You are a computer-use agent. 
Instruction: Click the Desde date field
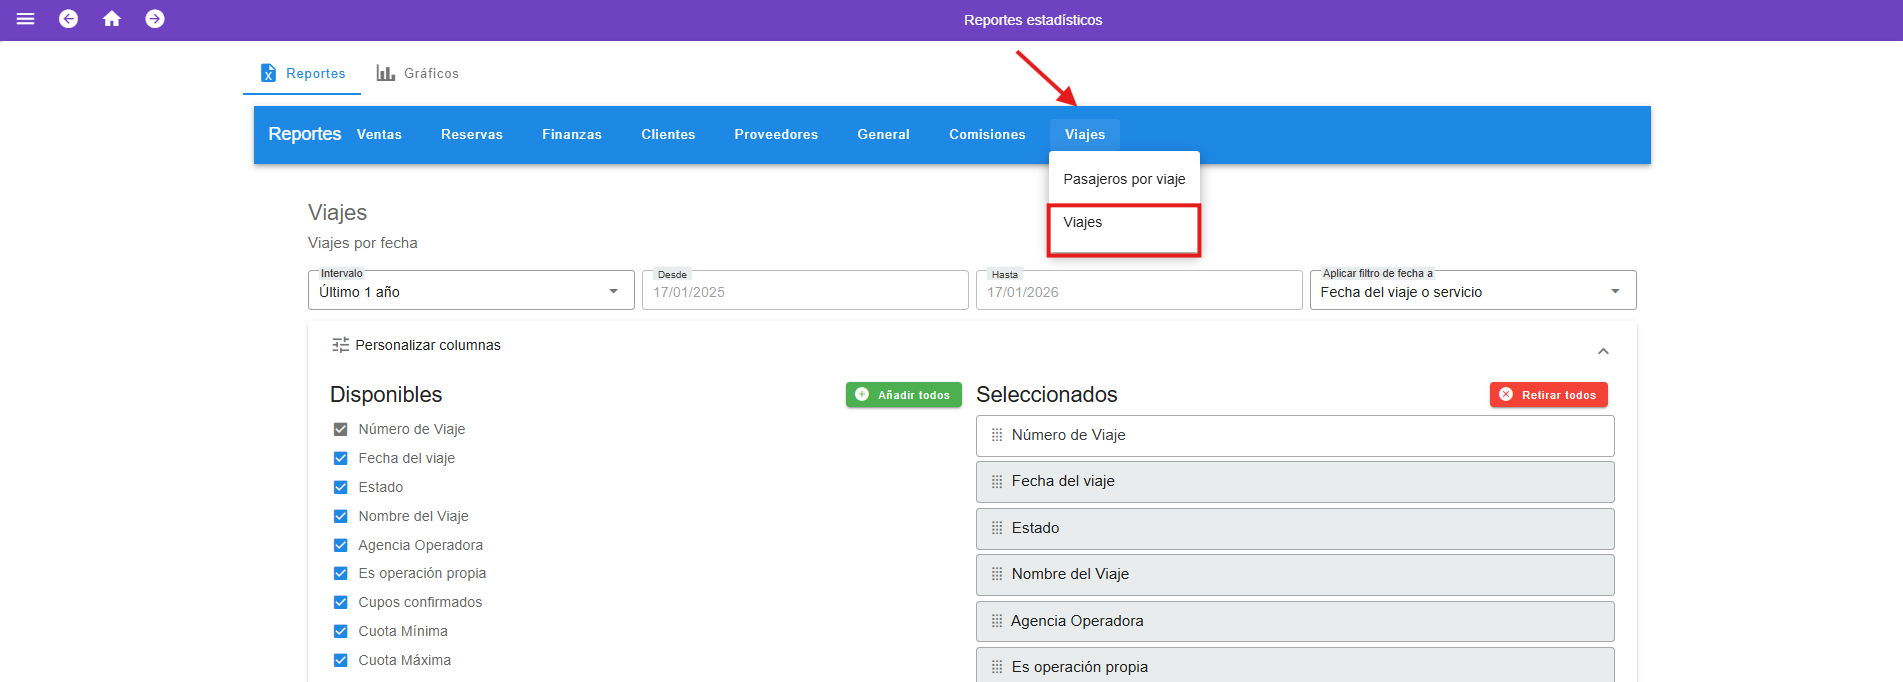[805, 292]
